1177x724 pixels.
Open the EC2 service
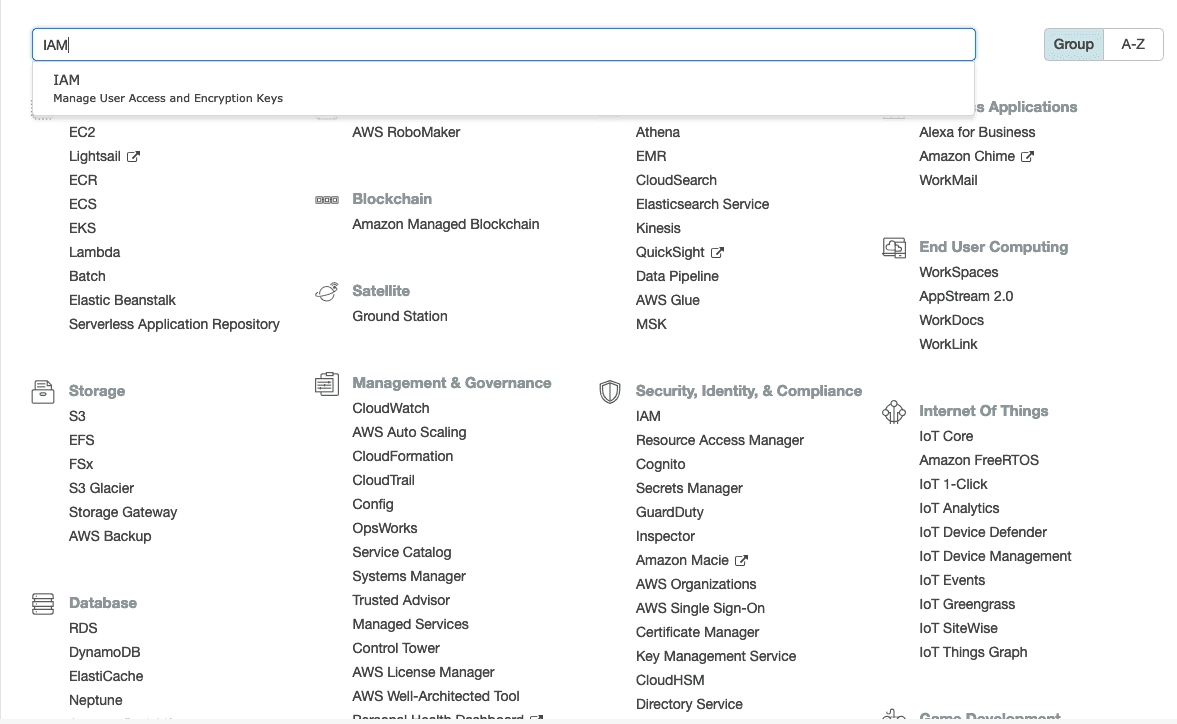(82, 132)
